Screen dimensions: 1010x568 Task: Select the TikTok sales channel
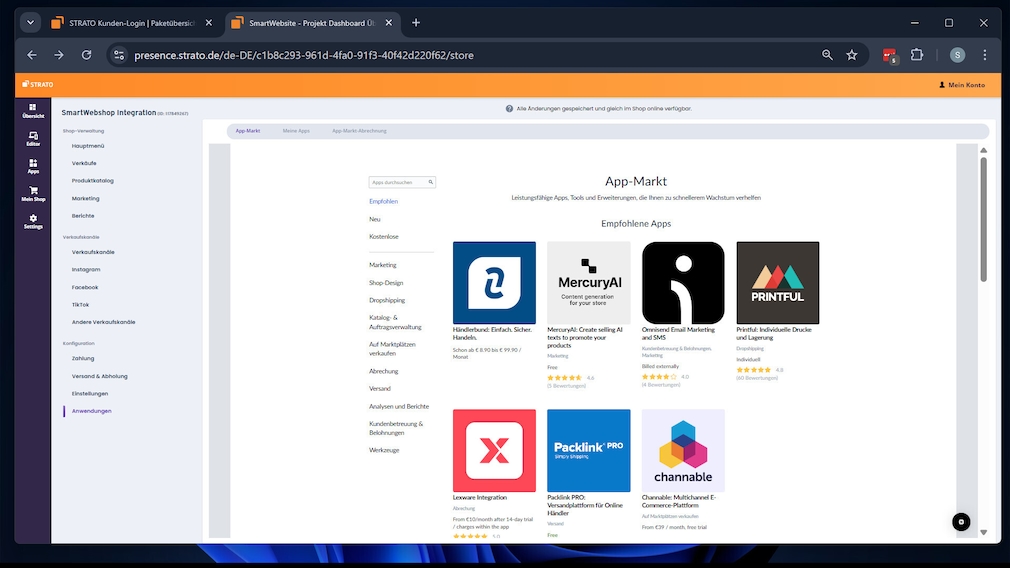point(80,305)
